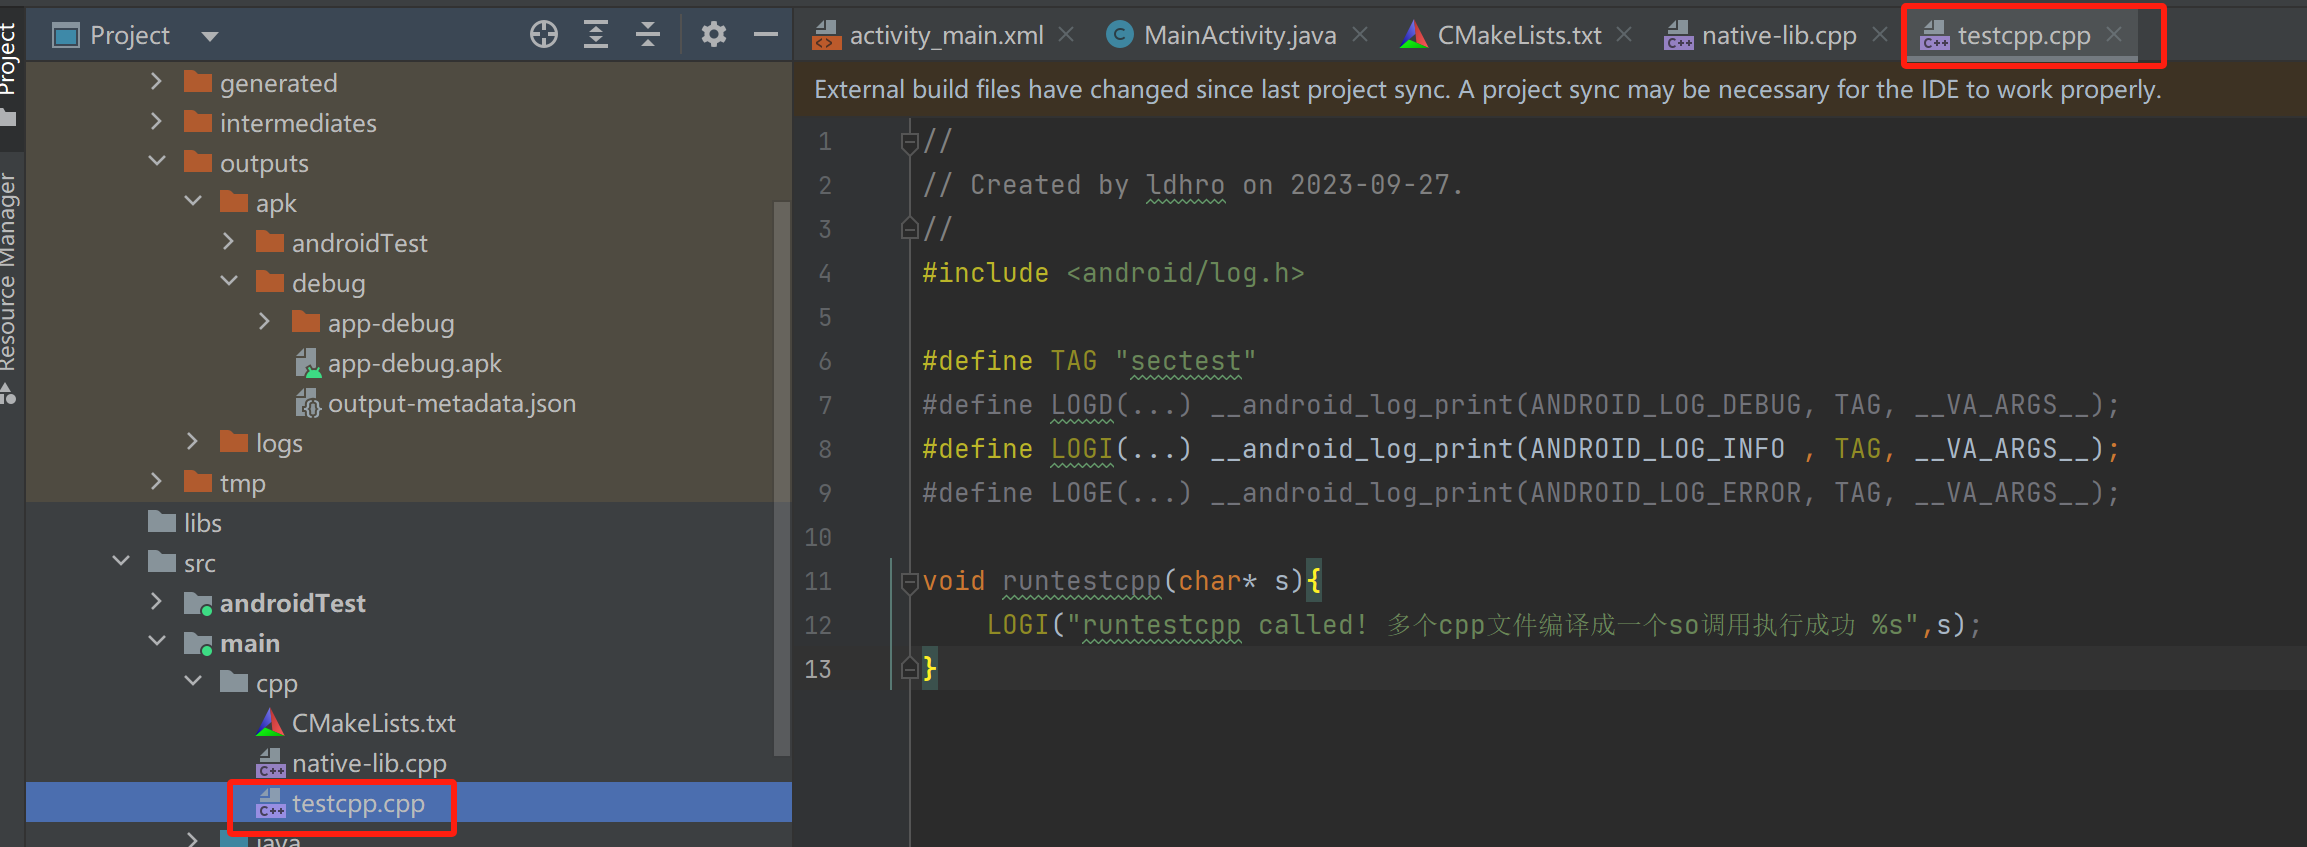Collapse the main source folder
This screenshot has height=847, width=2307.
click(x=157, y=641)
